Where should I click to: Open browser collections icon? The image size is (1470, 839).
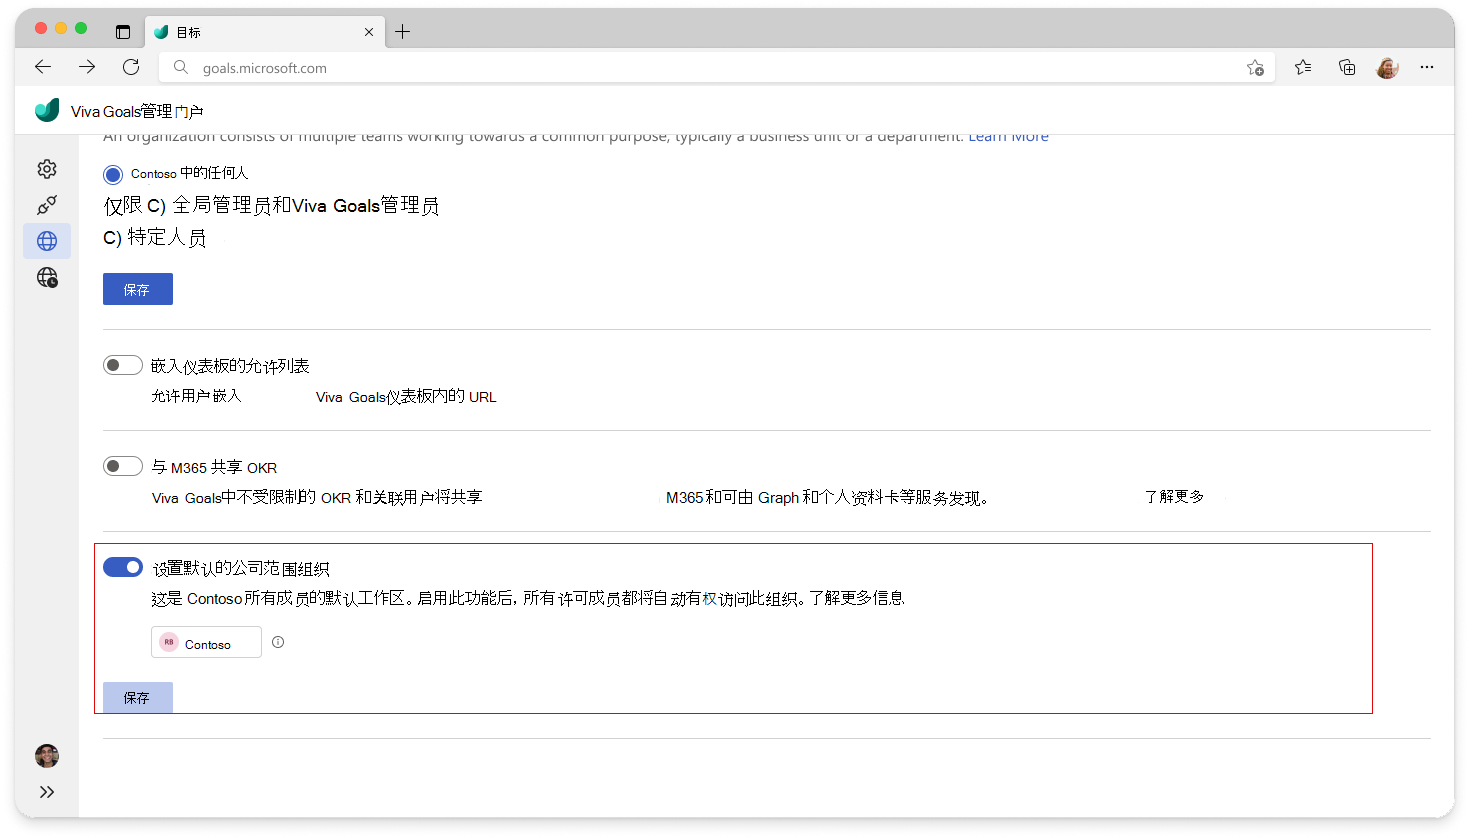[1347, 67]
